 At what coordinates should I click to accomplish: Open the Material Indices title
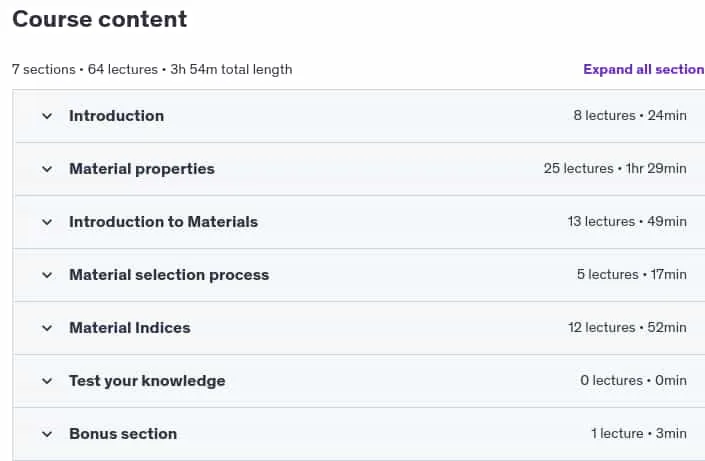130,328
